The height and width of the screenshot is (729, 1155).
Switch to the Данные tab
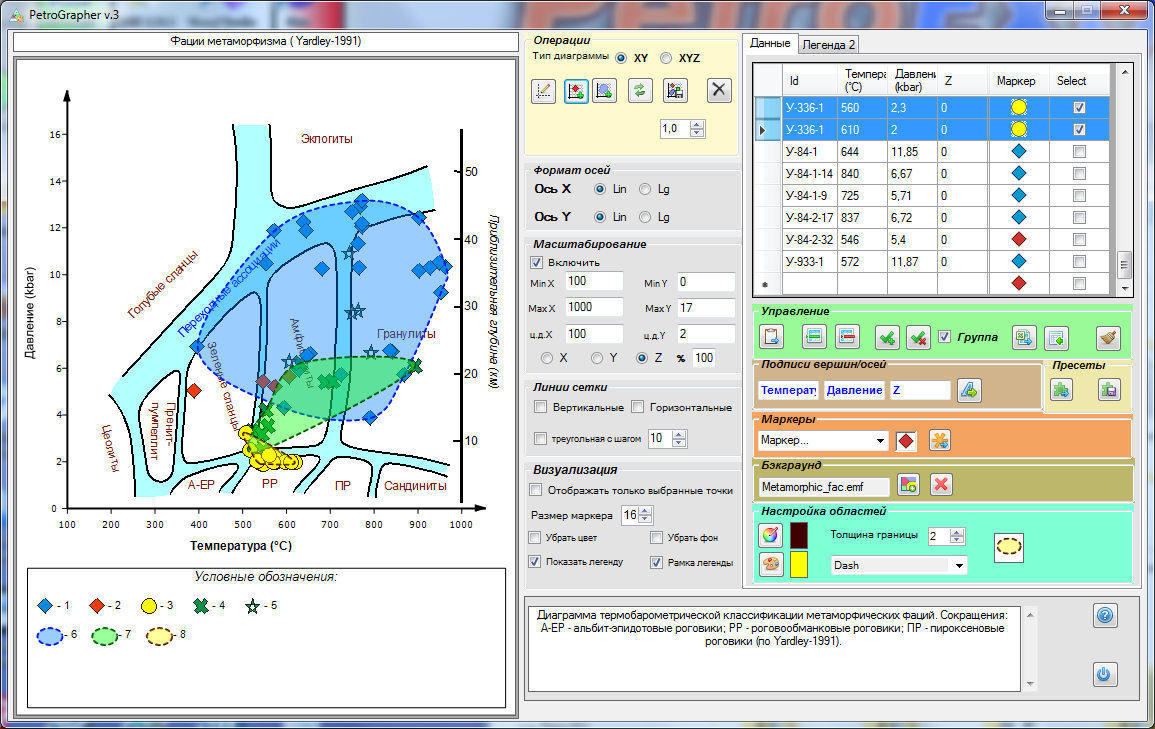(770, 43)
